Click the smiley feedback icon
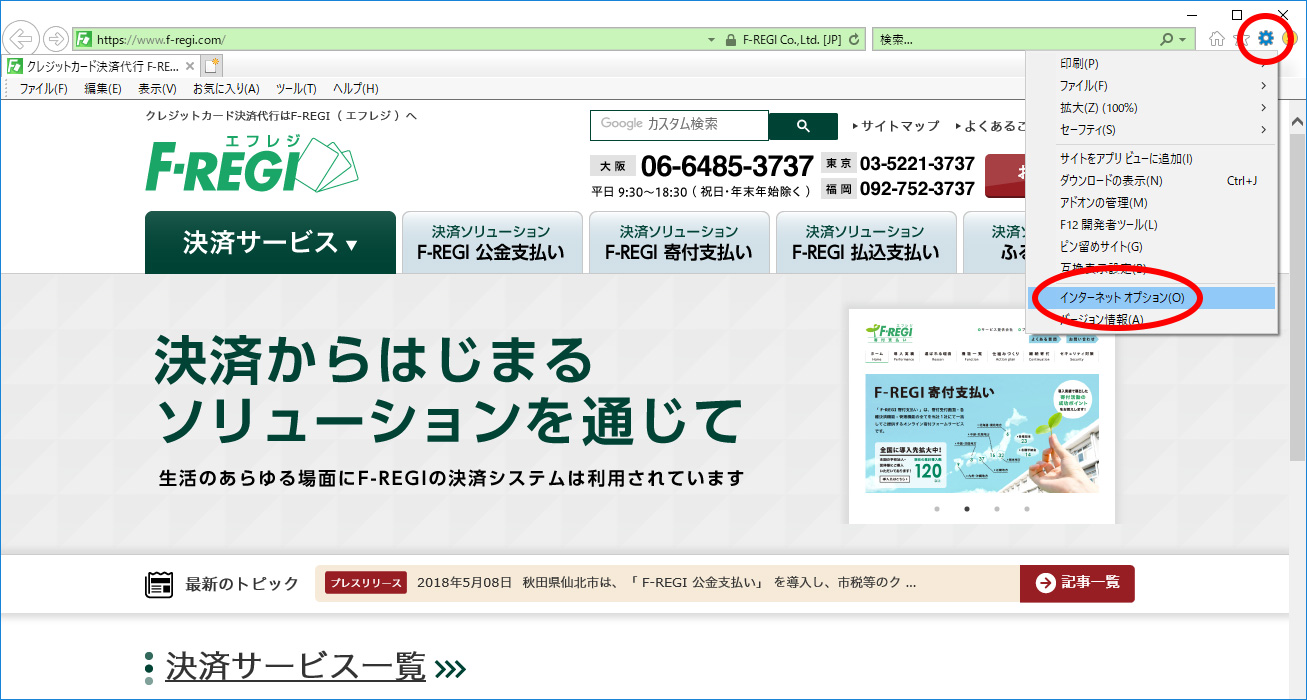The height and width of the screenshot is (700, 1307). pos(1290,39)
